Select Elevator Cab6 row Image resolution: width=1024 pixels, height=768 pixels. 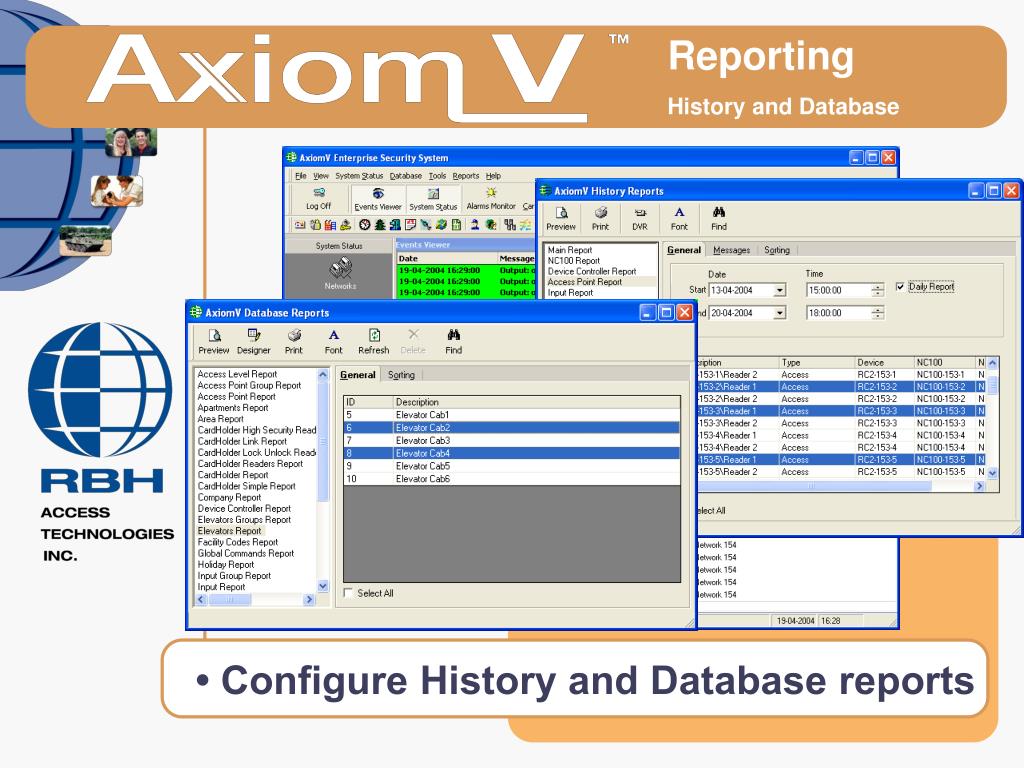pos(511,479)
